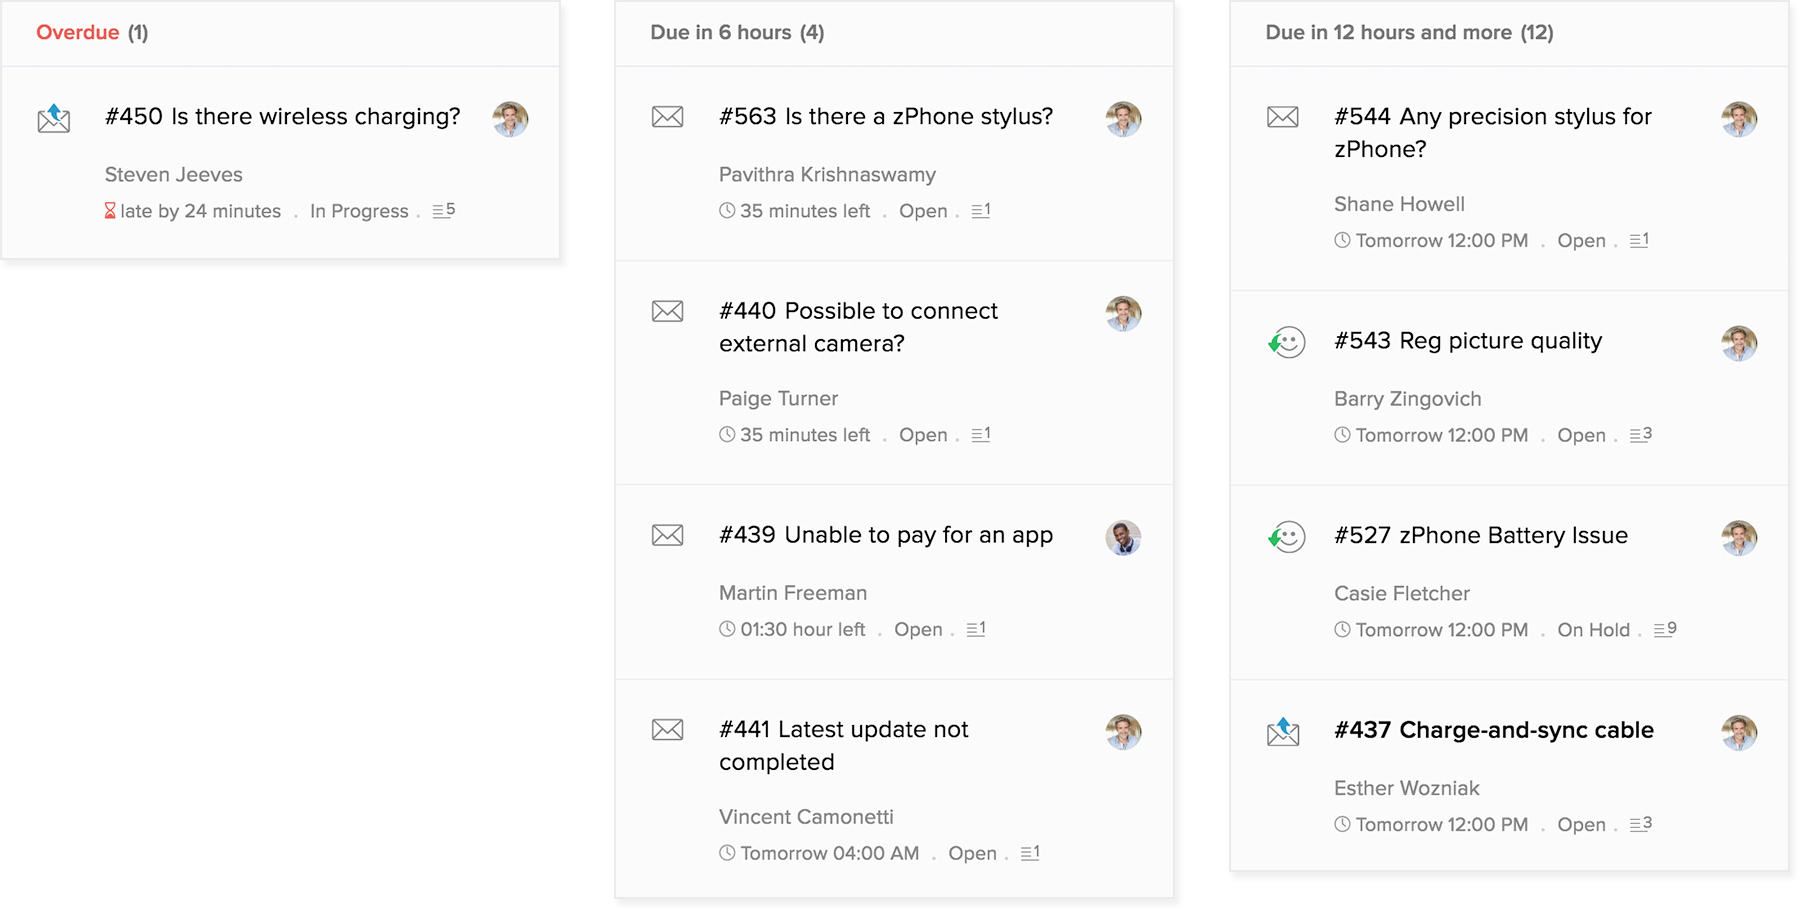Viewport: 1800px width, 922px height.
Task: Click the clock icon on ticket #441
Action: coord(727,853)
